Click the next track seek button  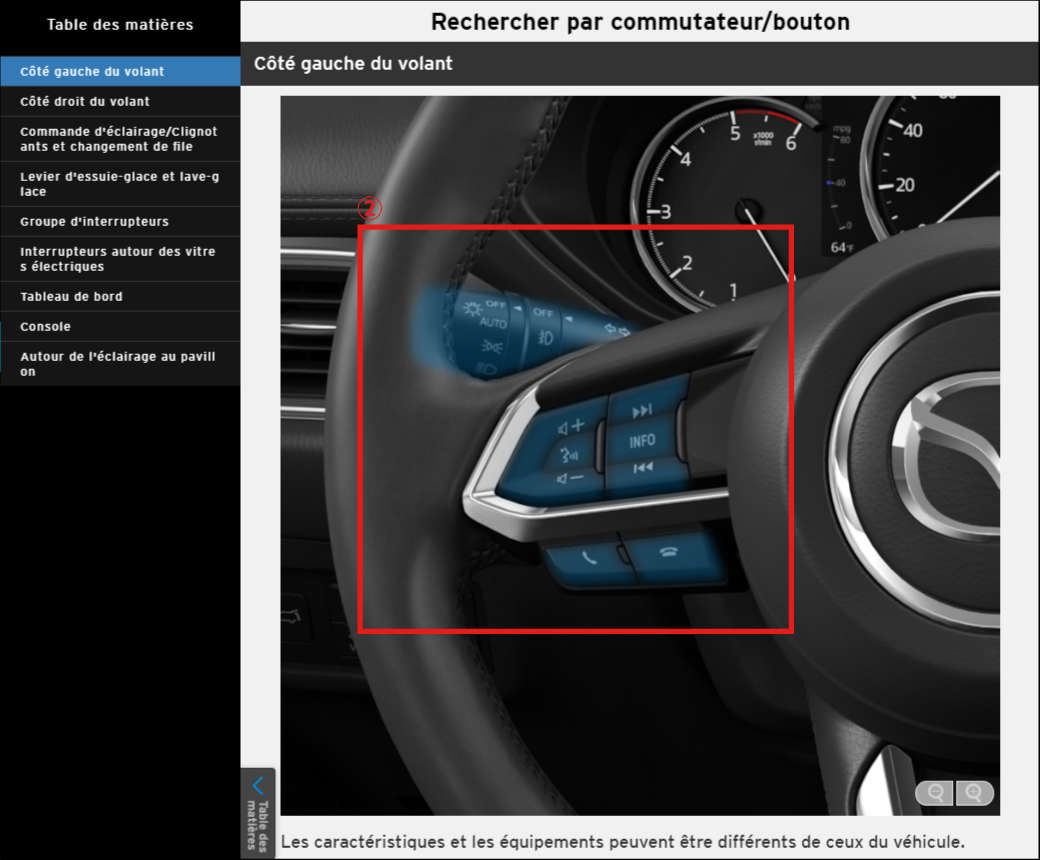pyautogui.click(x=643, y=409)
